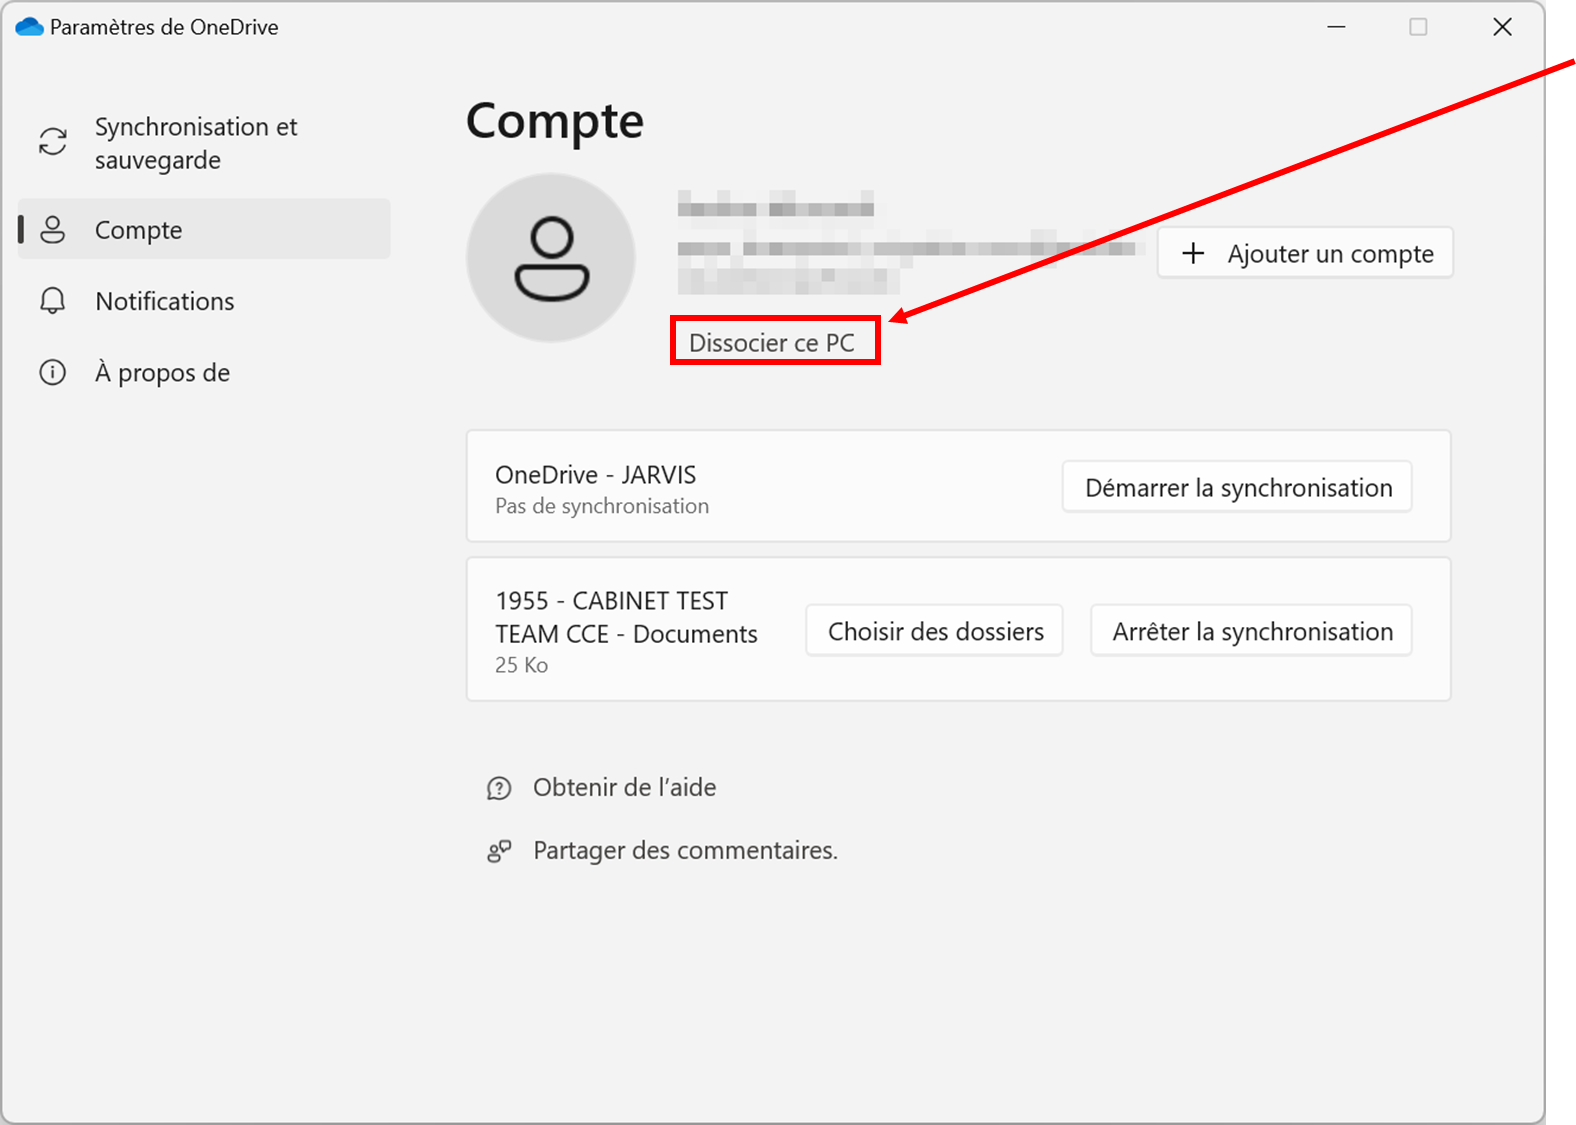Click OneDrive - JARVIS library name
The width and height of the screenshot is (1576, 1125).
(x=596, y=474)
